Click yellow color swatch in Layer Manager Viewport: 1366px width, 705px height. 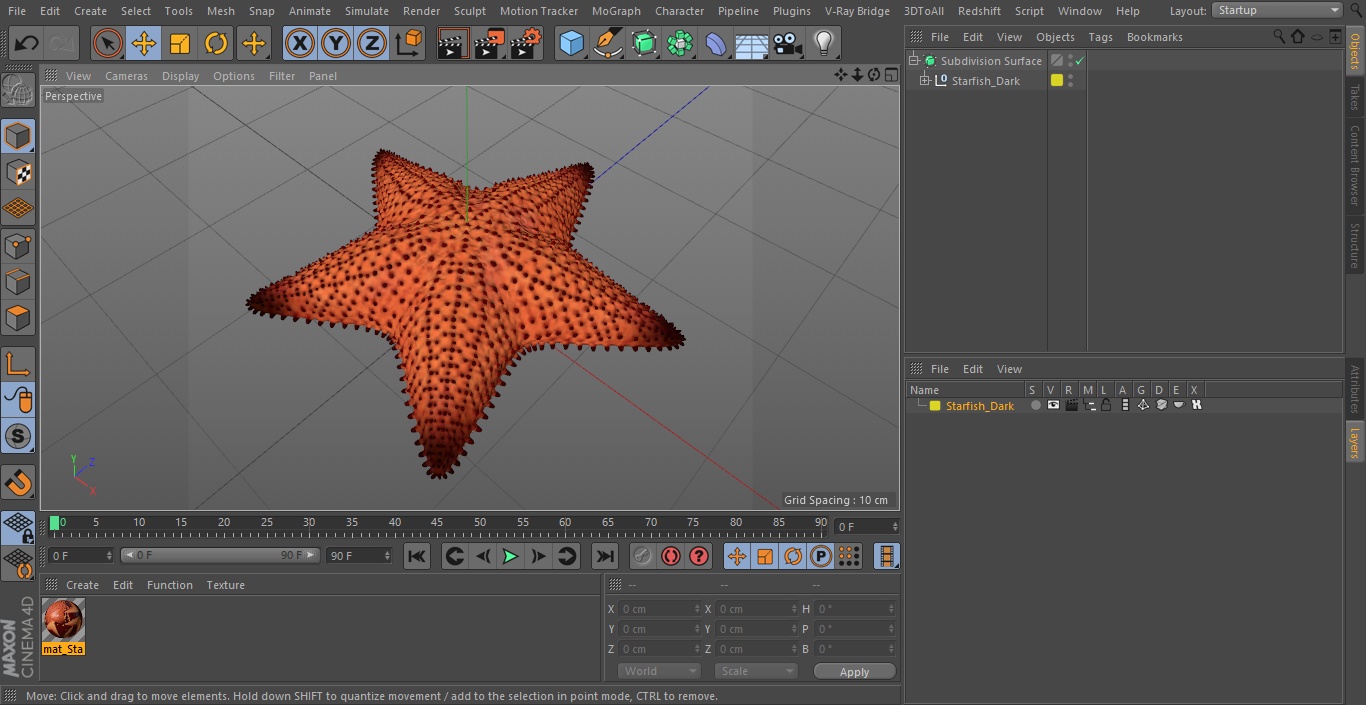click(x=935, y=405)
